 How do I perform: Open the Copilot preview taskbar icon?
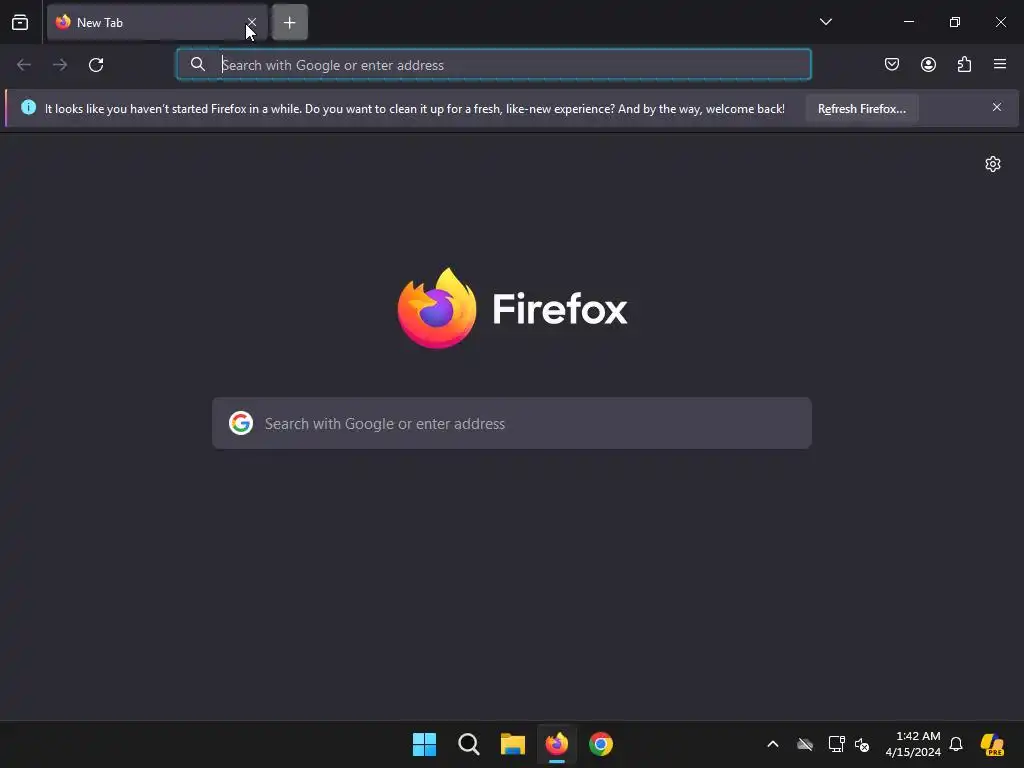[x=992, y=744]
